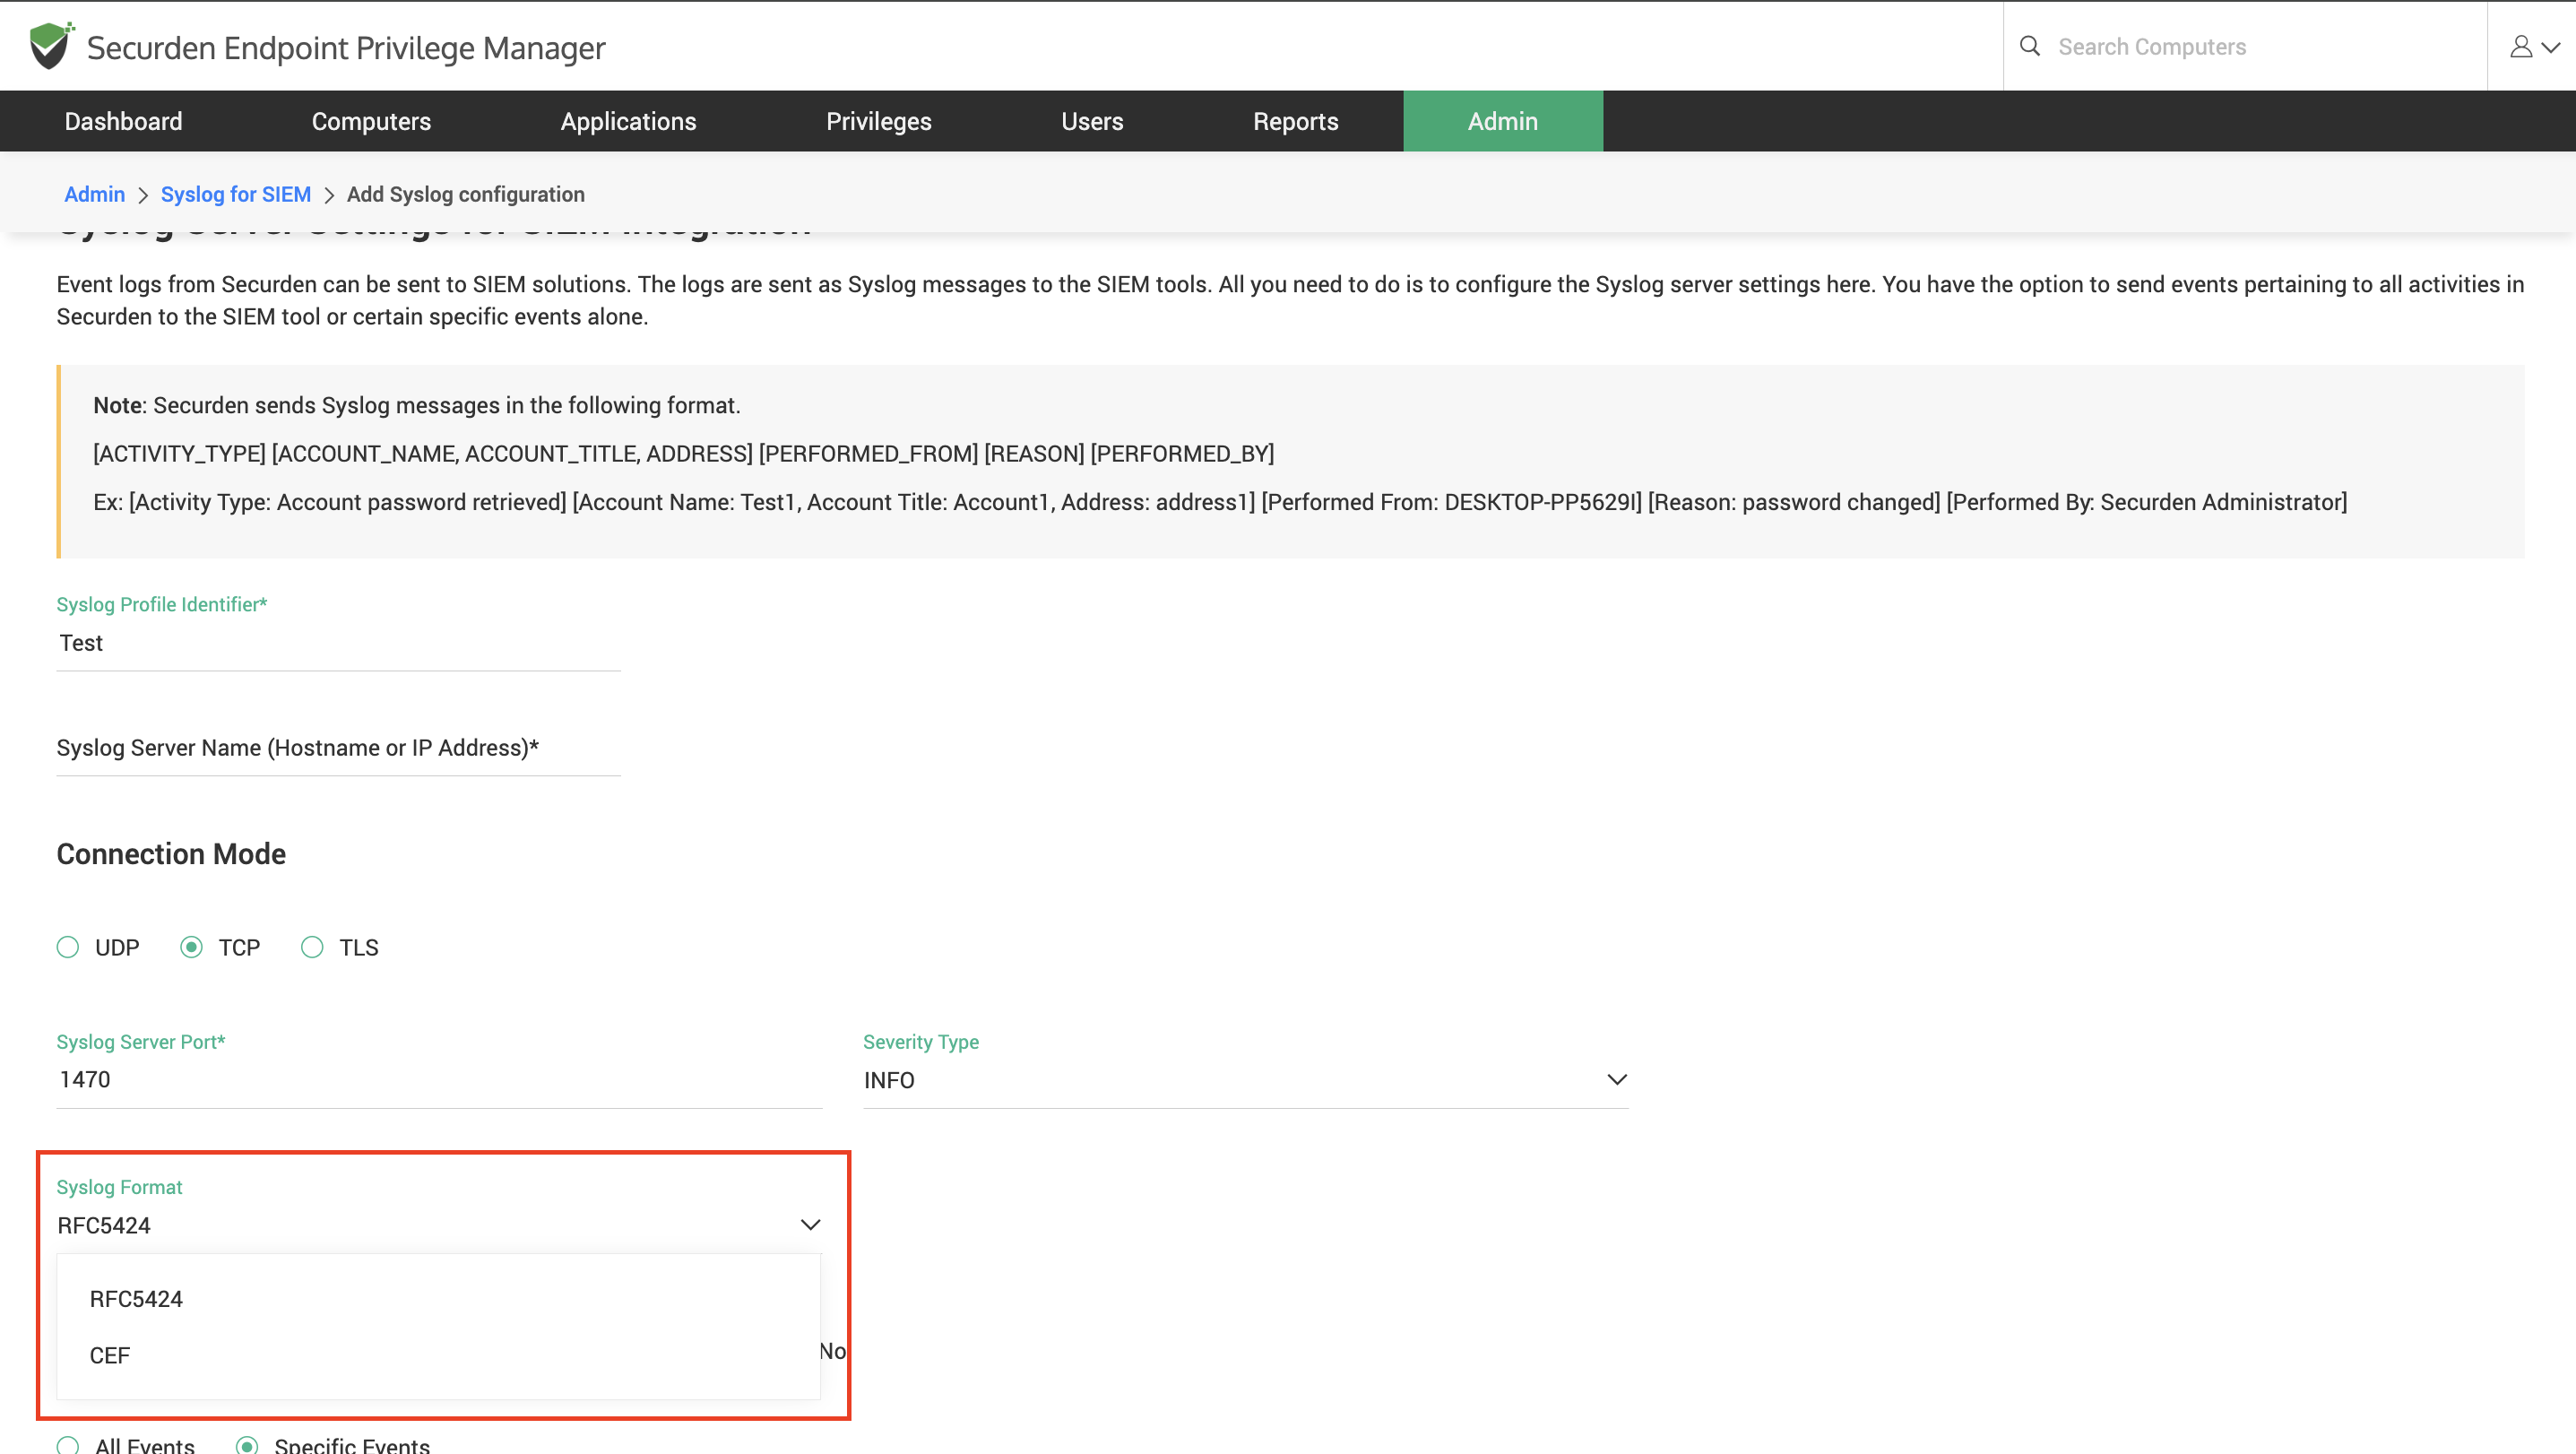Open the Severity Type dropdown

click(1246, 1080)
